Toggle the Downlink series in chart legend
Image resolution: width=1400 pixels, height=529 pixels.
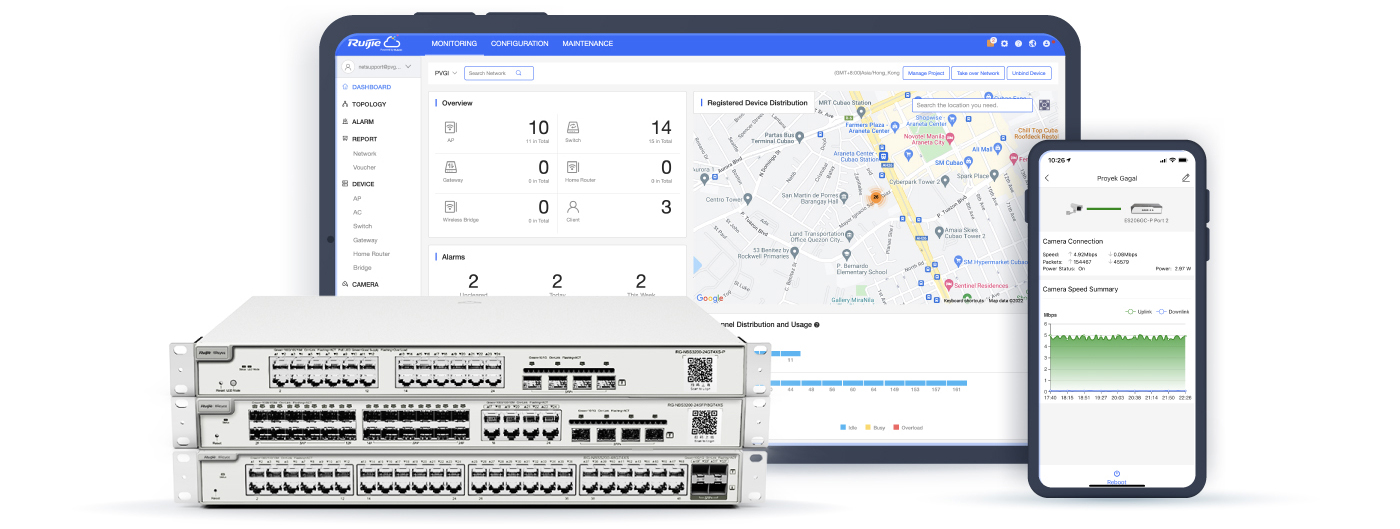pos(1168,311)
